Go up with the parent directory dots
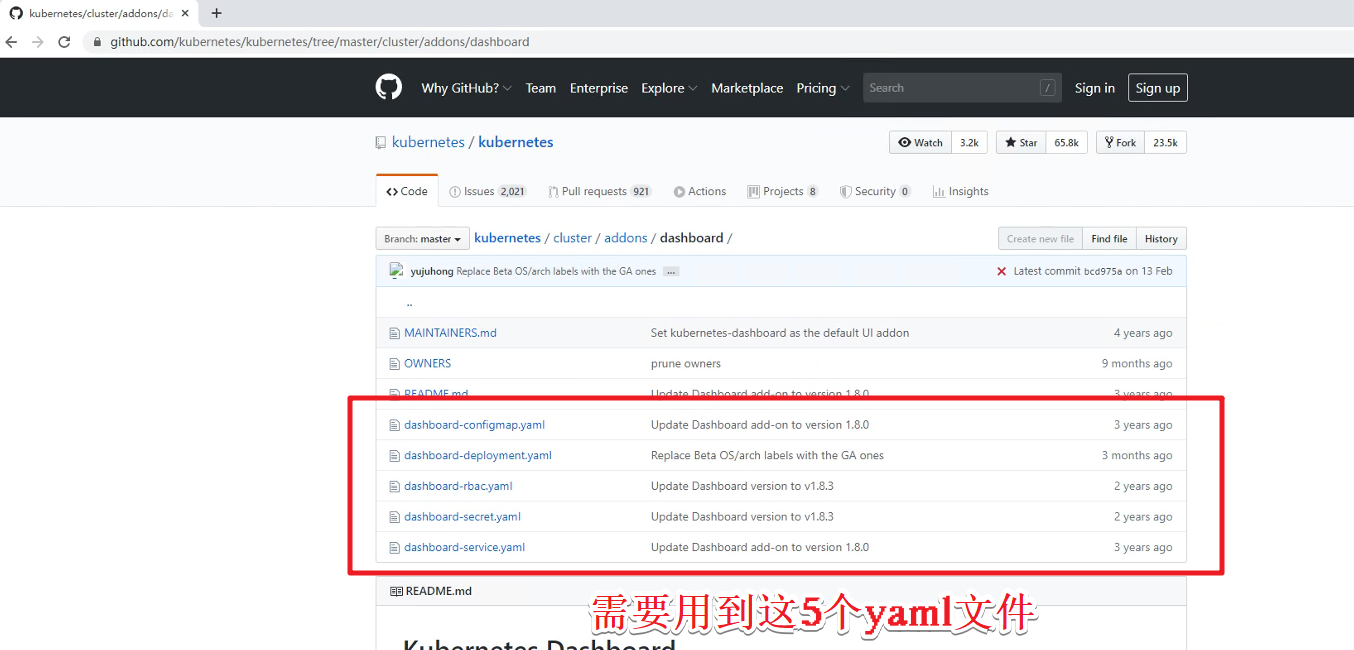 click(410, 302)
